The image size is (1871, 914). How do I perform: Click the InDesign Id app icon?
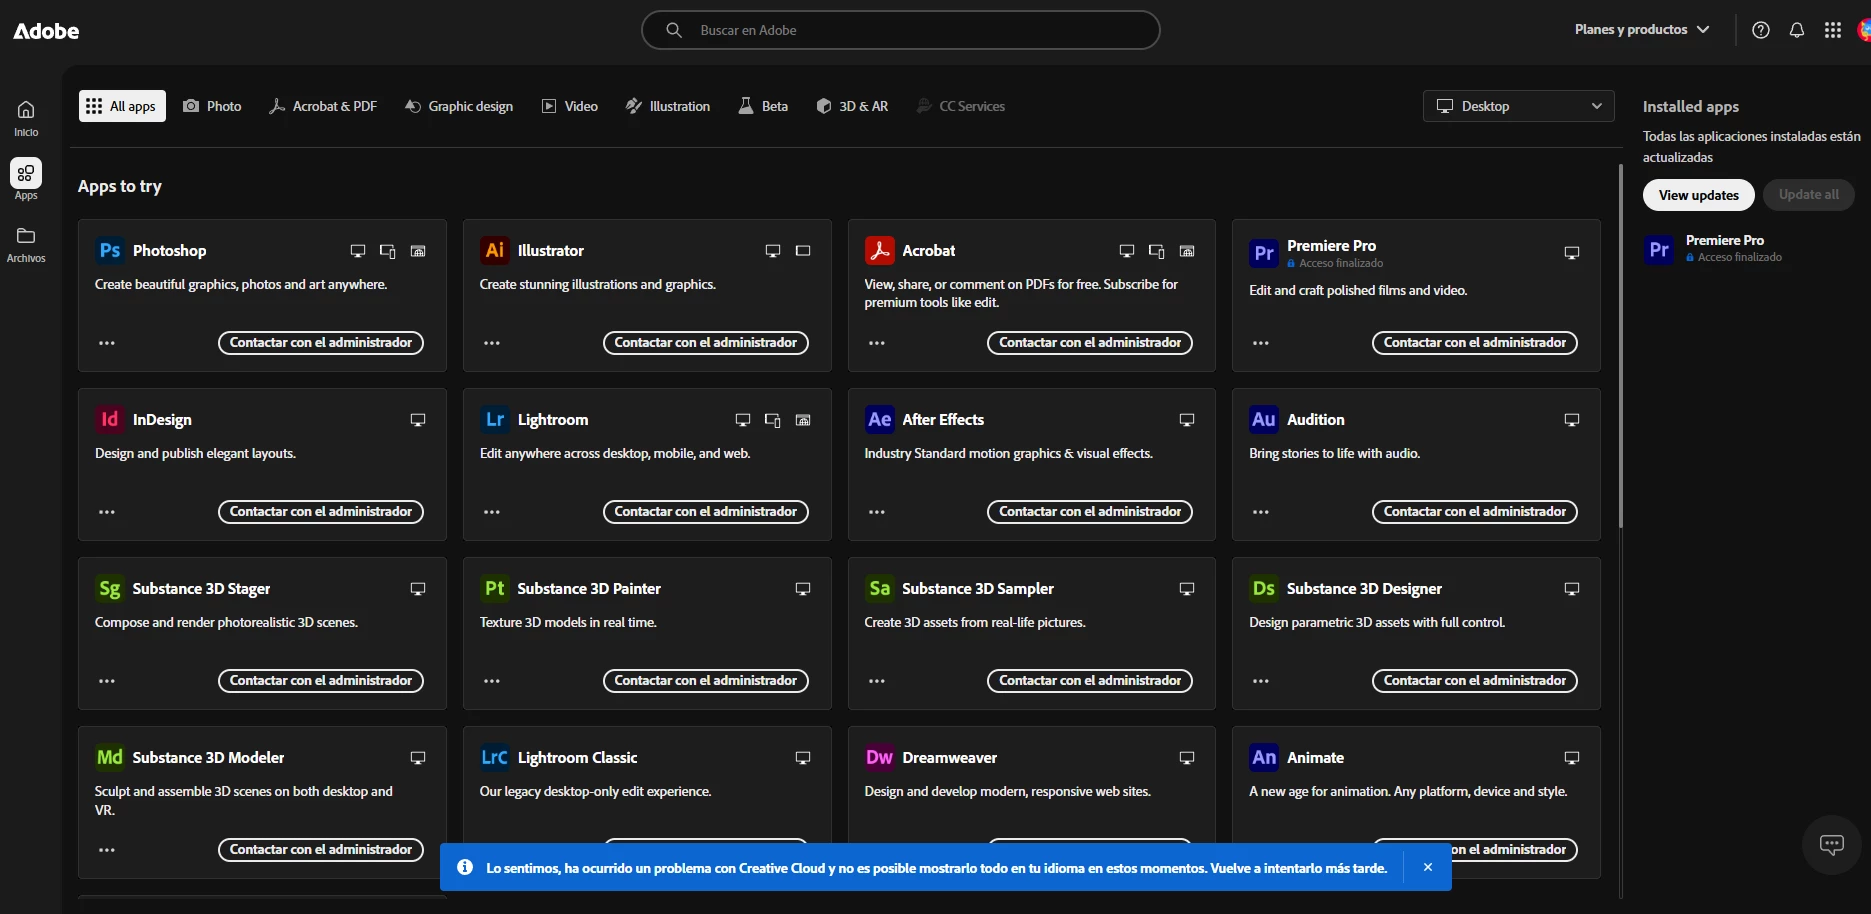point(110,419)
